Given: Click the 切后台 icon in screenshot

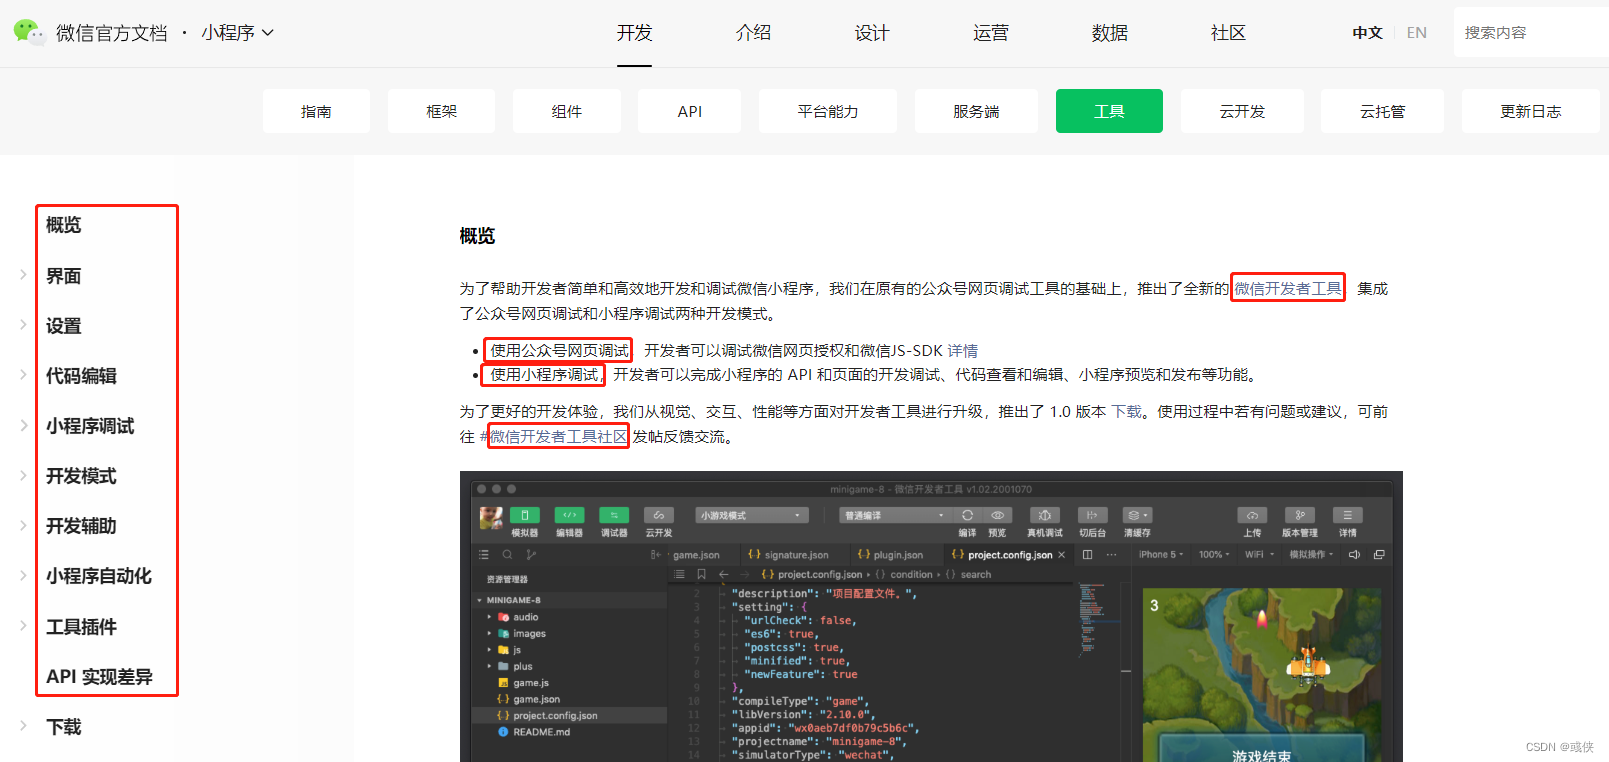Looking at the screenshot, I should click(1092, 515).
